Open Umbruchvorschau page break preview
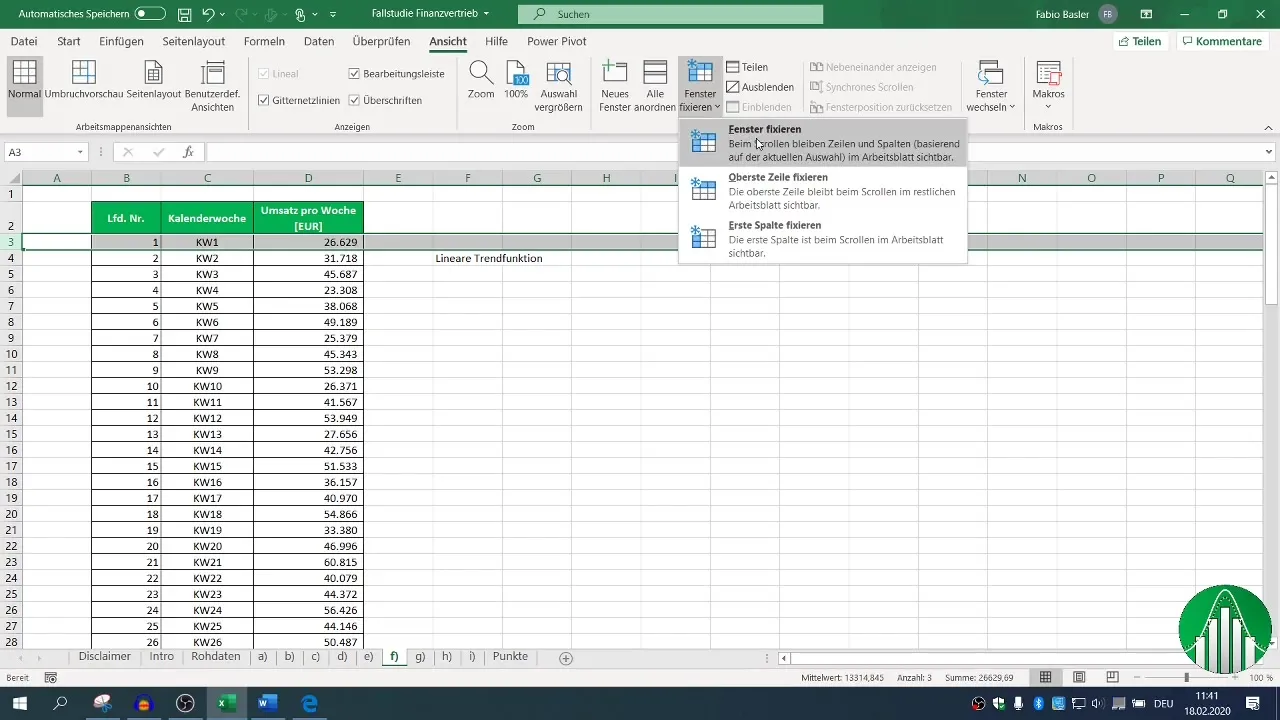1280x720 pixels. [x=84, y=80]
